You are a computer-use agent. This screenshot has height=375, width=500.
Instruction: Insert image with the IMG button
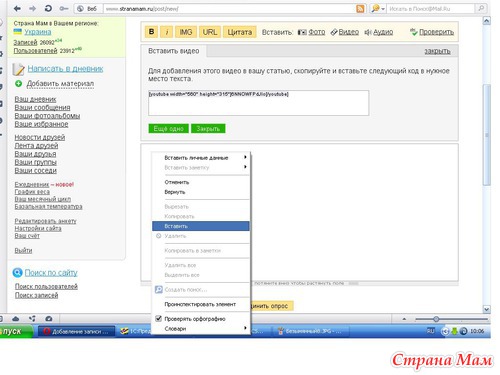186,32
